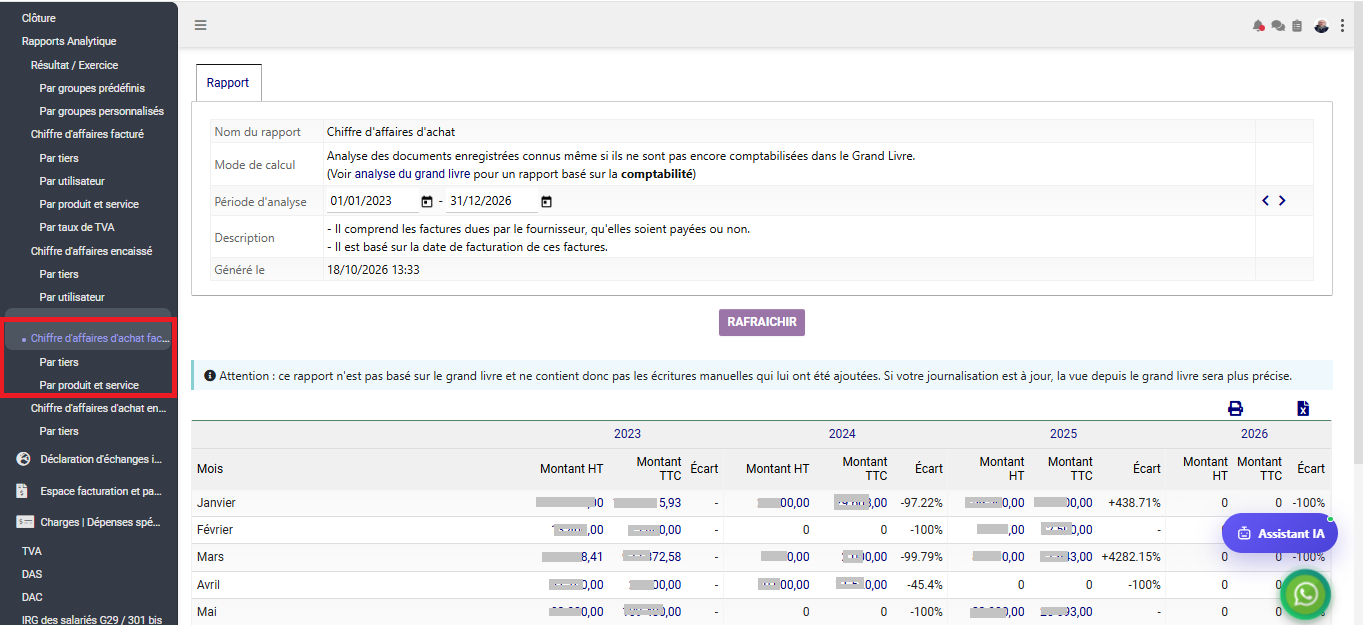Select the highlighted Chiffre d'affaires d'achat facturé
Viewport: 1363px width, 625px height.
(x=100, y=338)
